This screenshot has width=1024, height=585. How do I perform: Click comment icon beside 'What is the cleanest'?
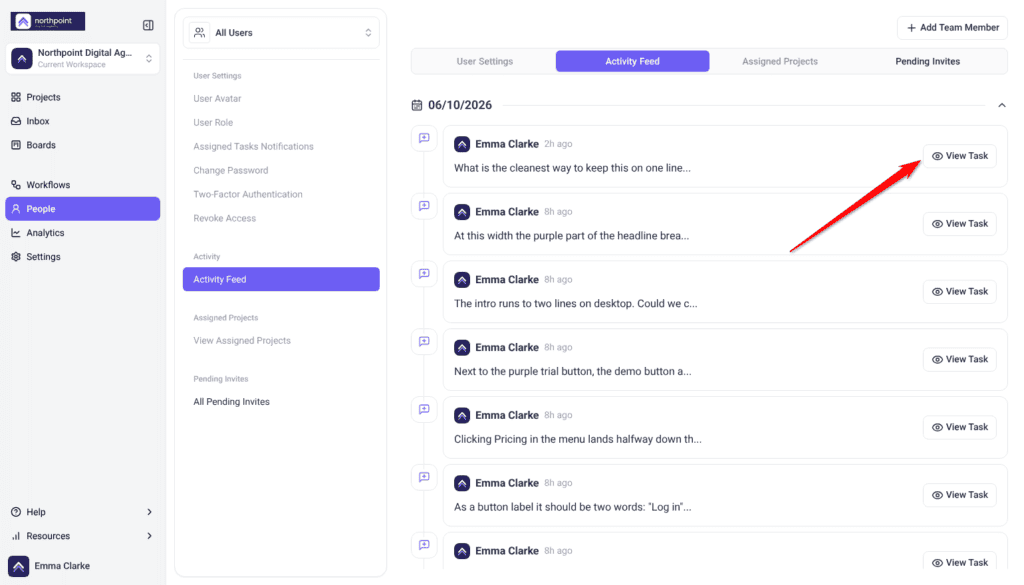point(424,138)
